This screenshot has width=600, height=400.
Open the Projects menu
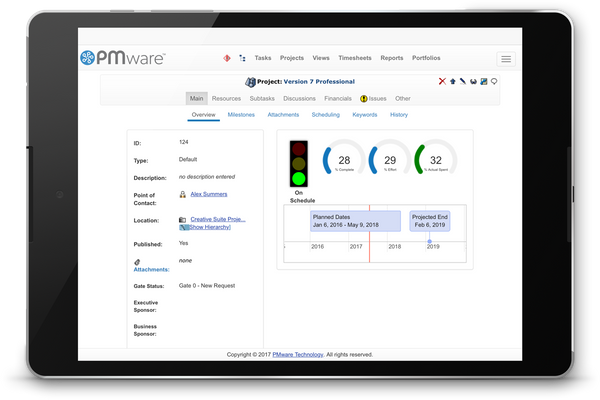[292, 58]
